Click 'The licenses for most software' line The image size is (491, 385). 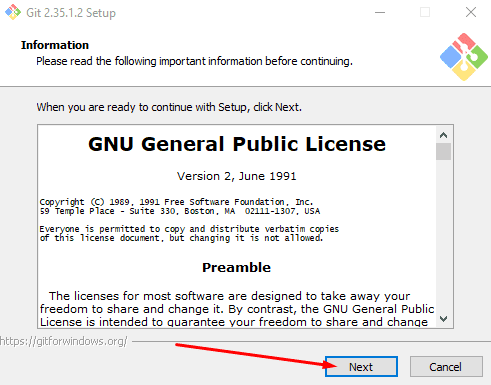coord(229,296)
